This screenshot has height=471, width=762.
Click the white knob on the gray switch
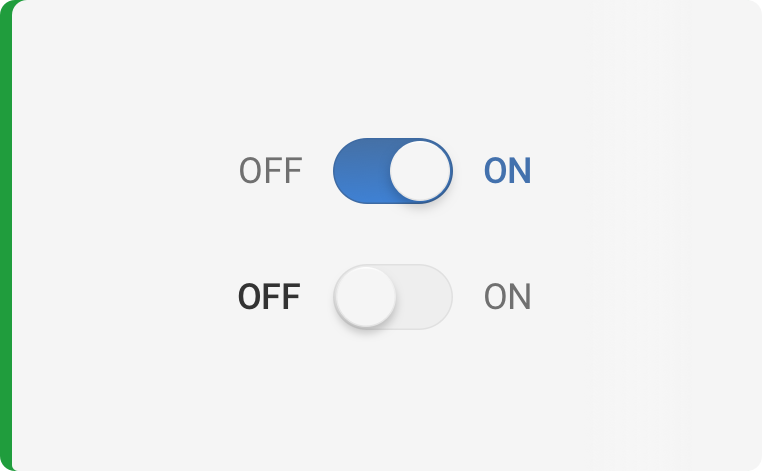pos(365,297)
